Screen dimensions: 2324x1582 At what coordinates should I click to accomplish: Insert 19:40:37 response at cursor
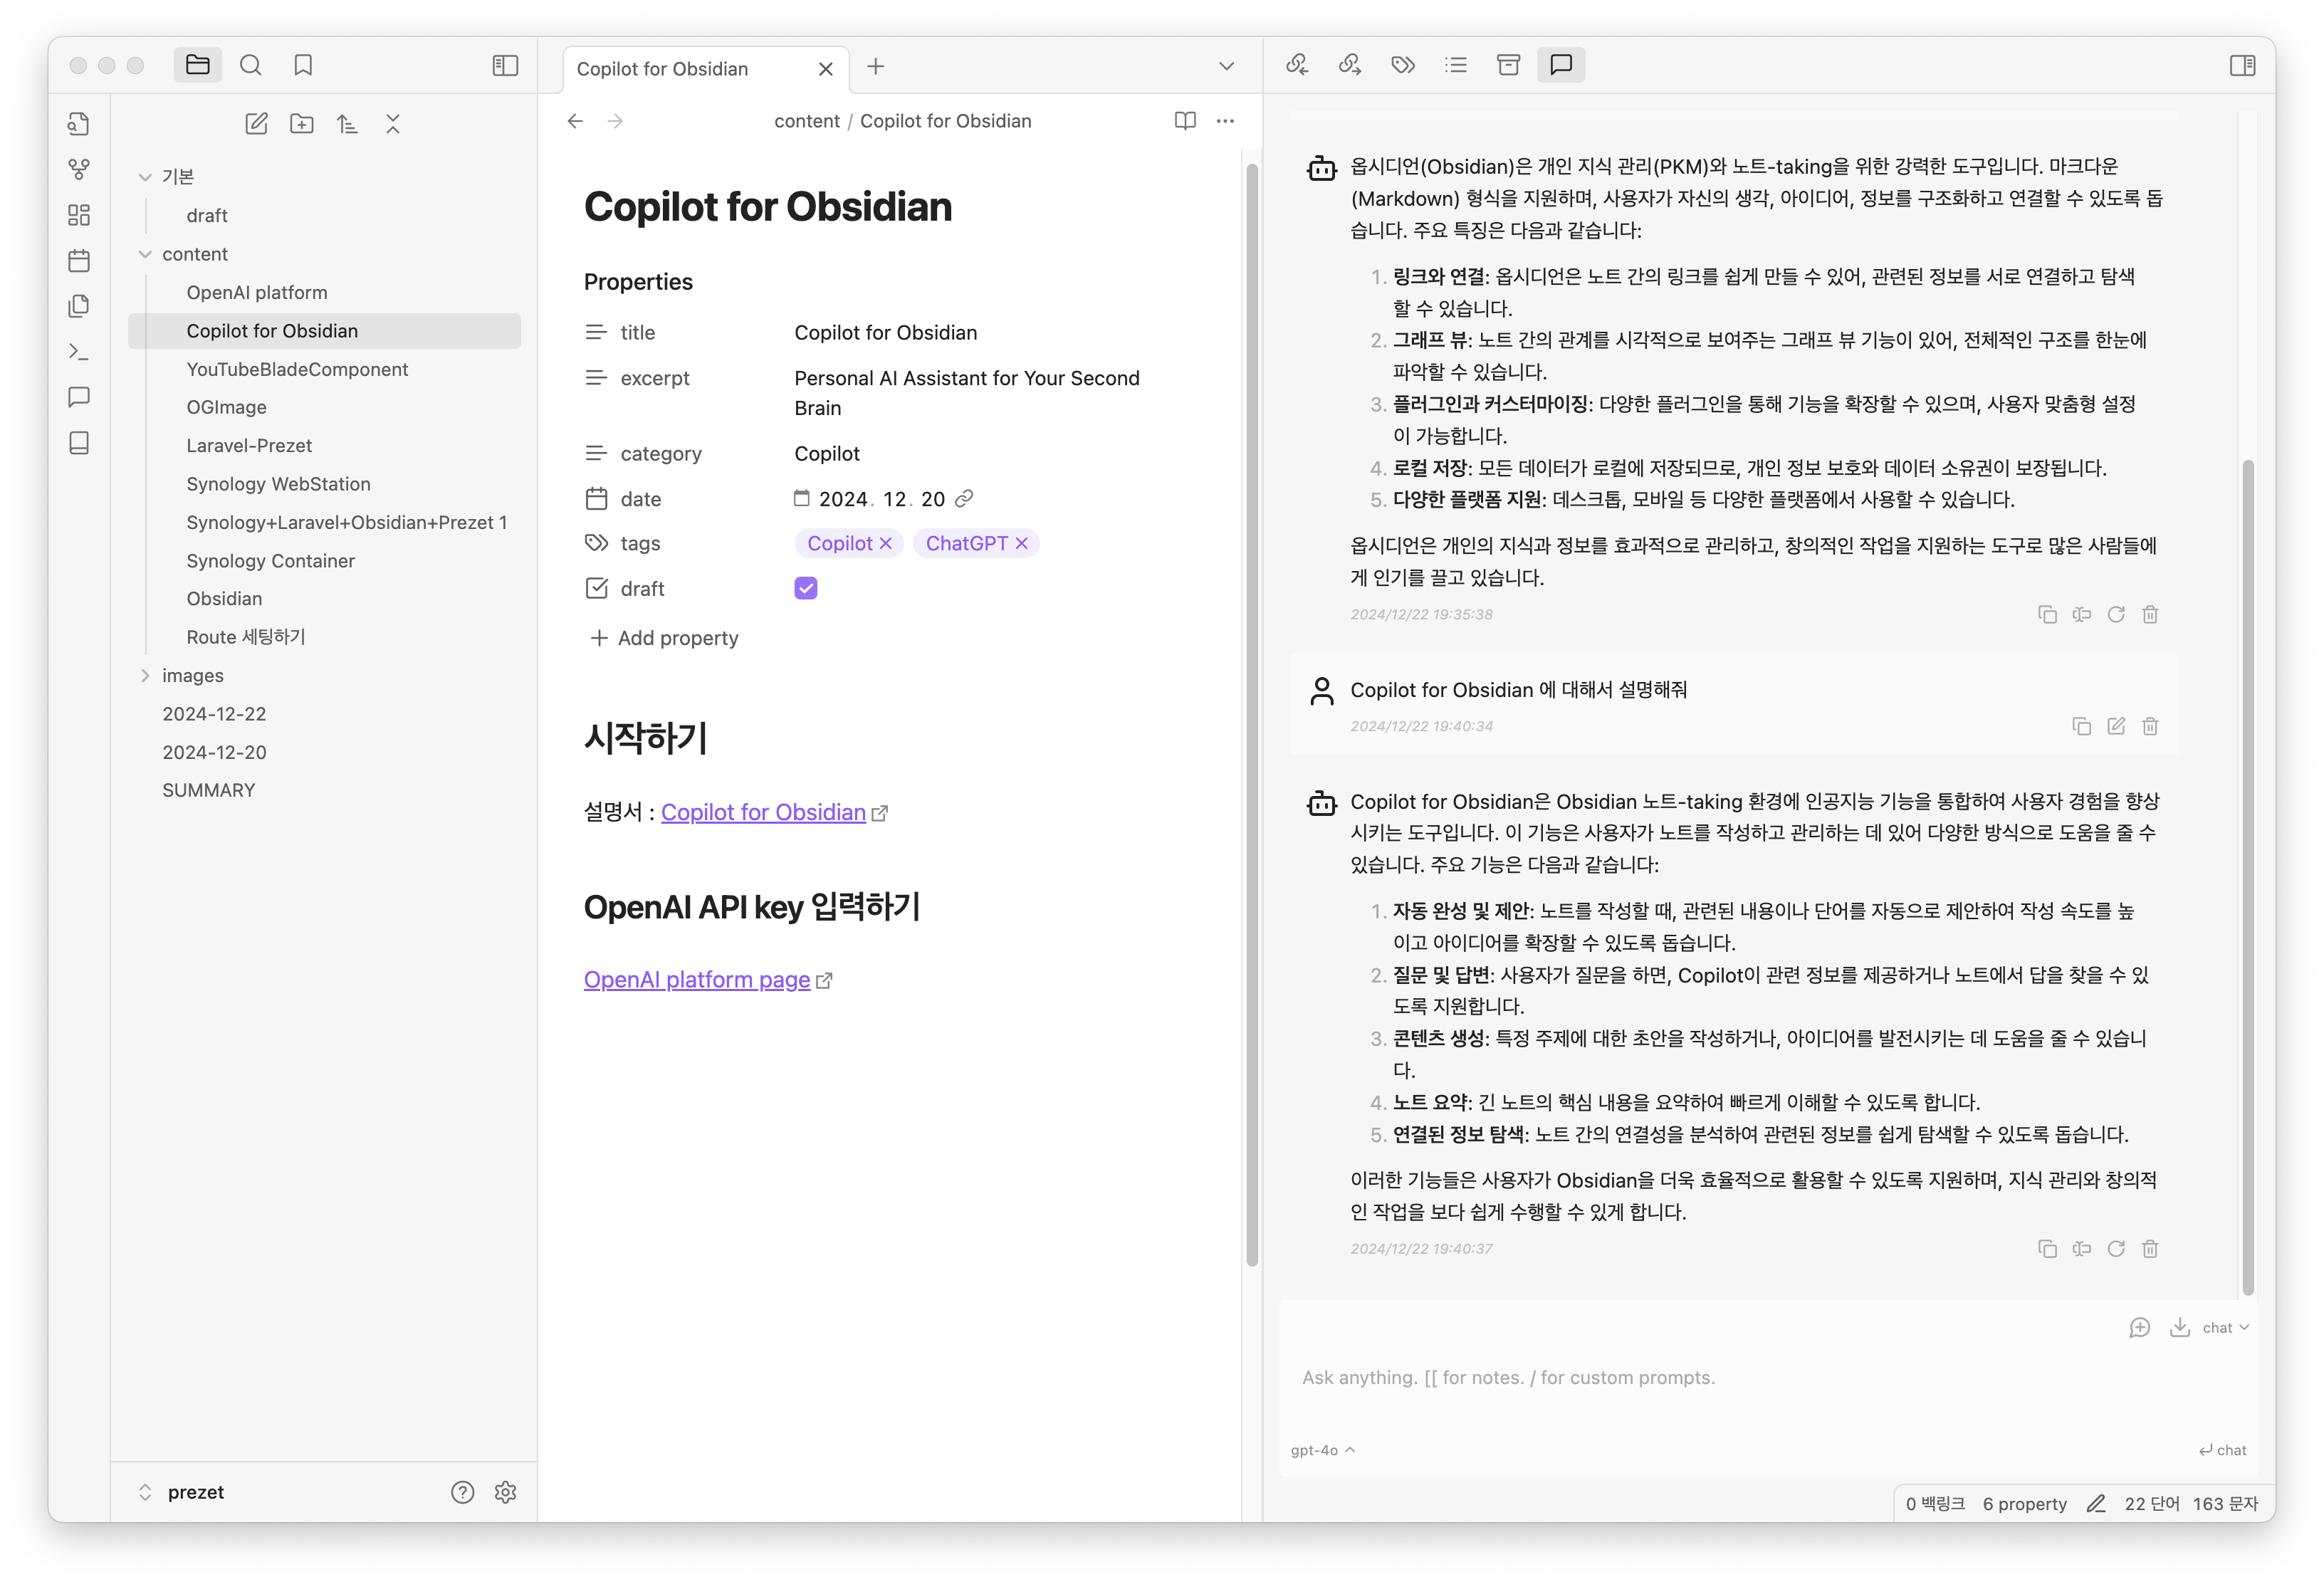[2082, 1249]
